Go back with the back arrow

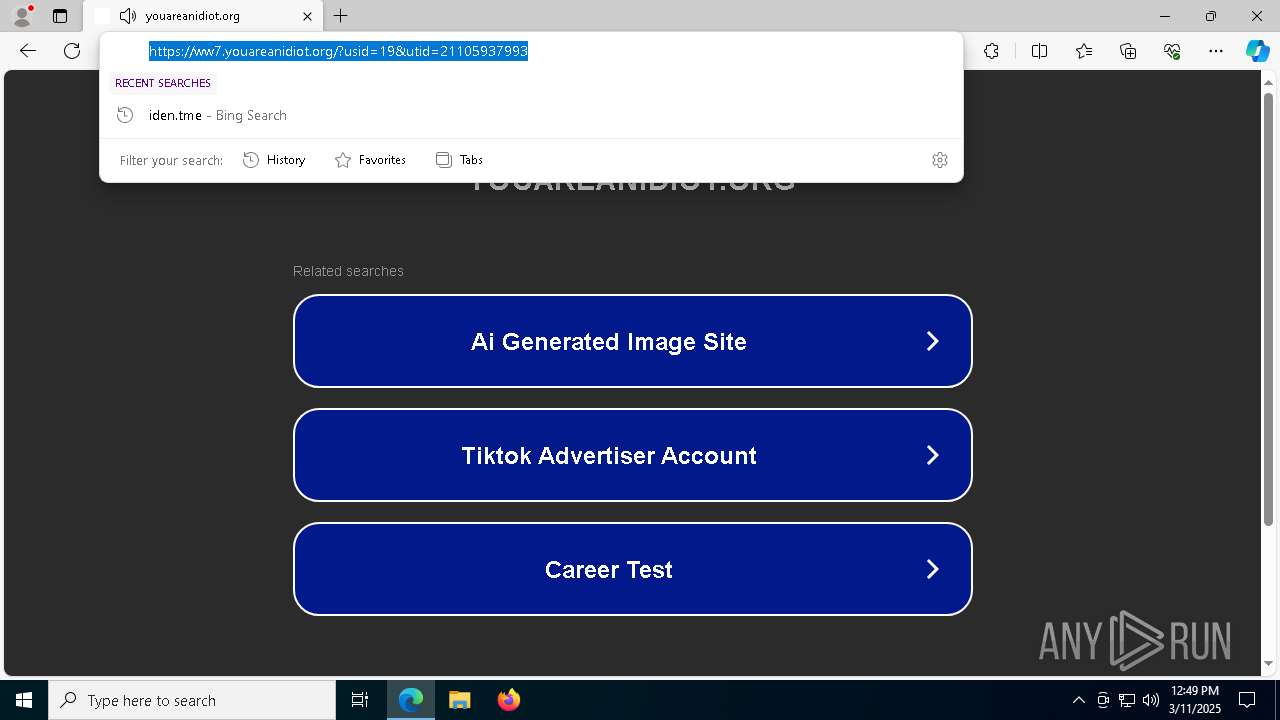[x=28, y=51]
